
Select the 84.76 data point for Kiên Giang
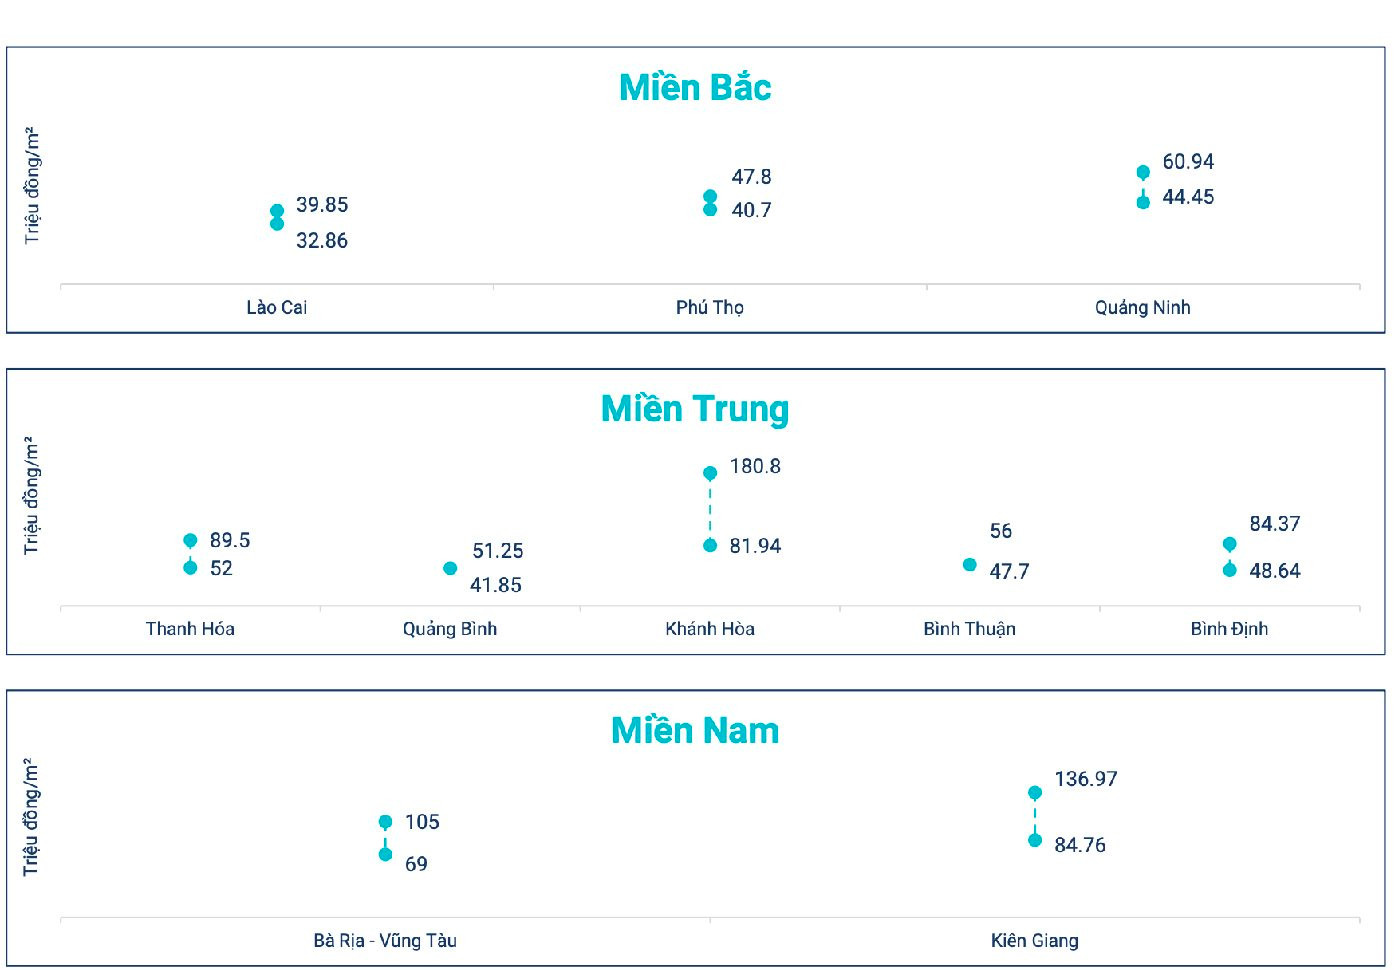point(1035,840)
